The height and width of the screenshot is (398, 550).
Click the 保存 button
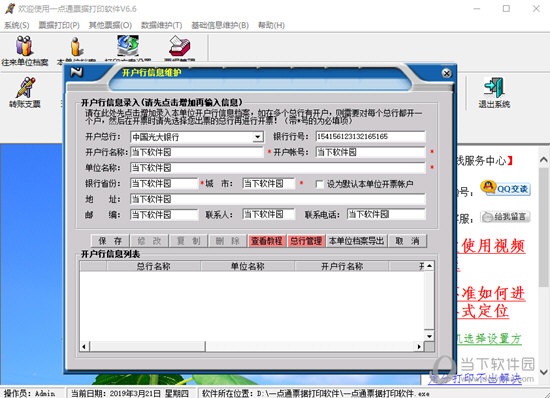(x=110, y=241)
